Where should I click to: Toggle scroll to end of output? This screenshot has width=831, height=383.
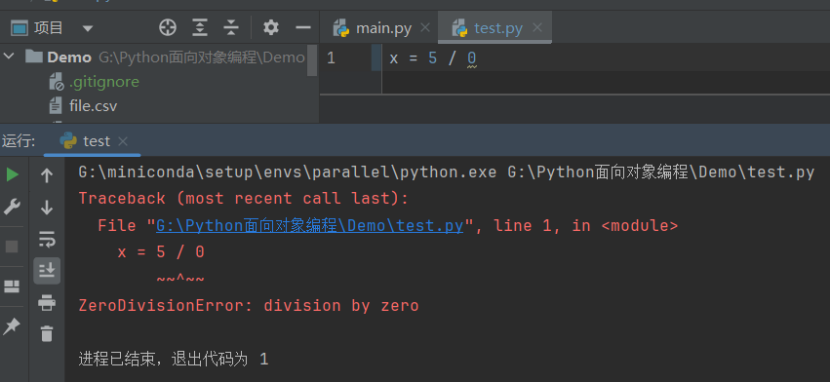[x=47, y=271]
